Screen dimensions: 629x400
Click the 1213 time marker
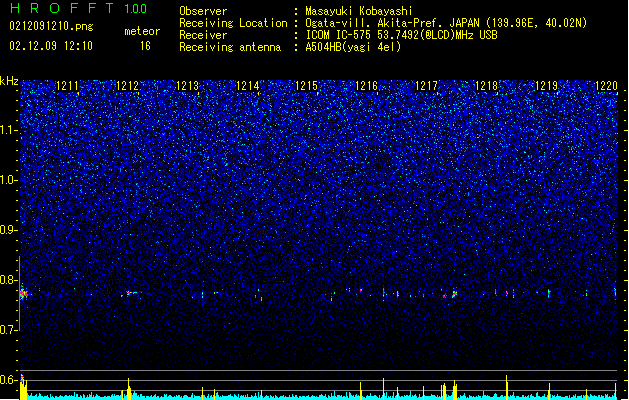187,86
